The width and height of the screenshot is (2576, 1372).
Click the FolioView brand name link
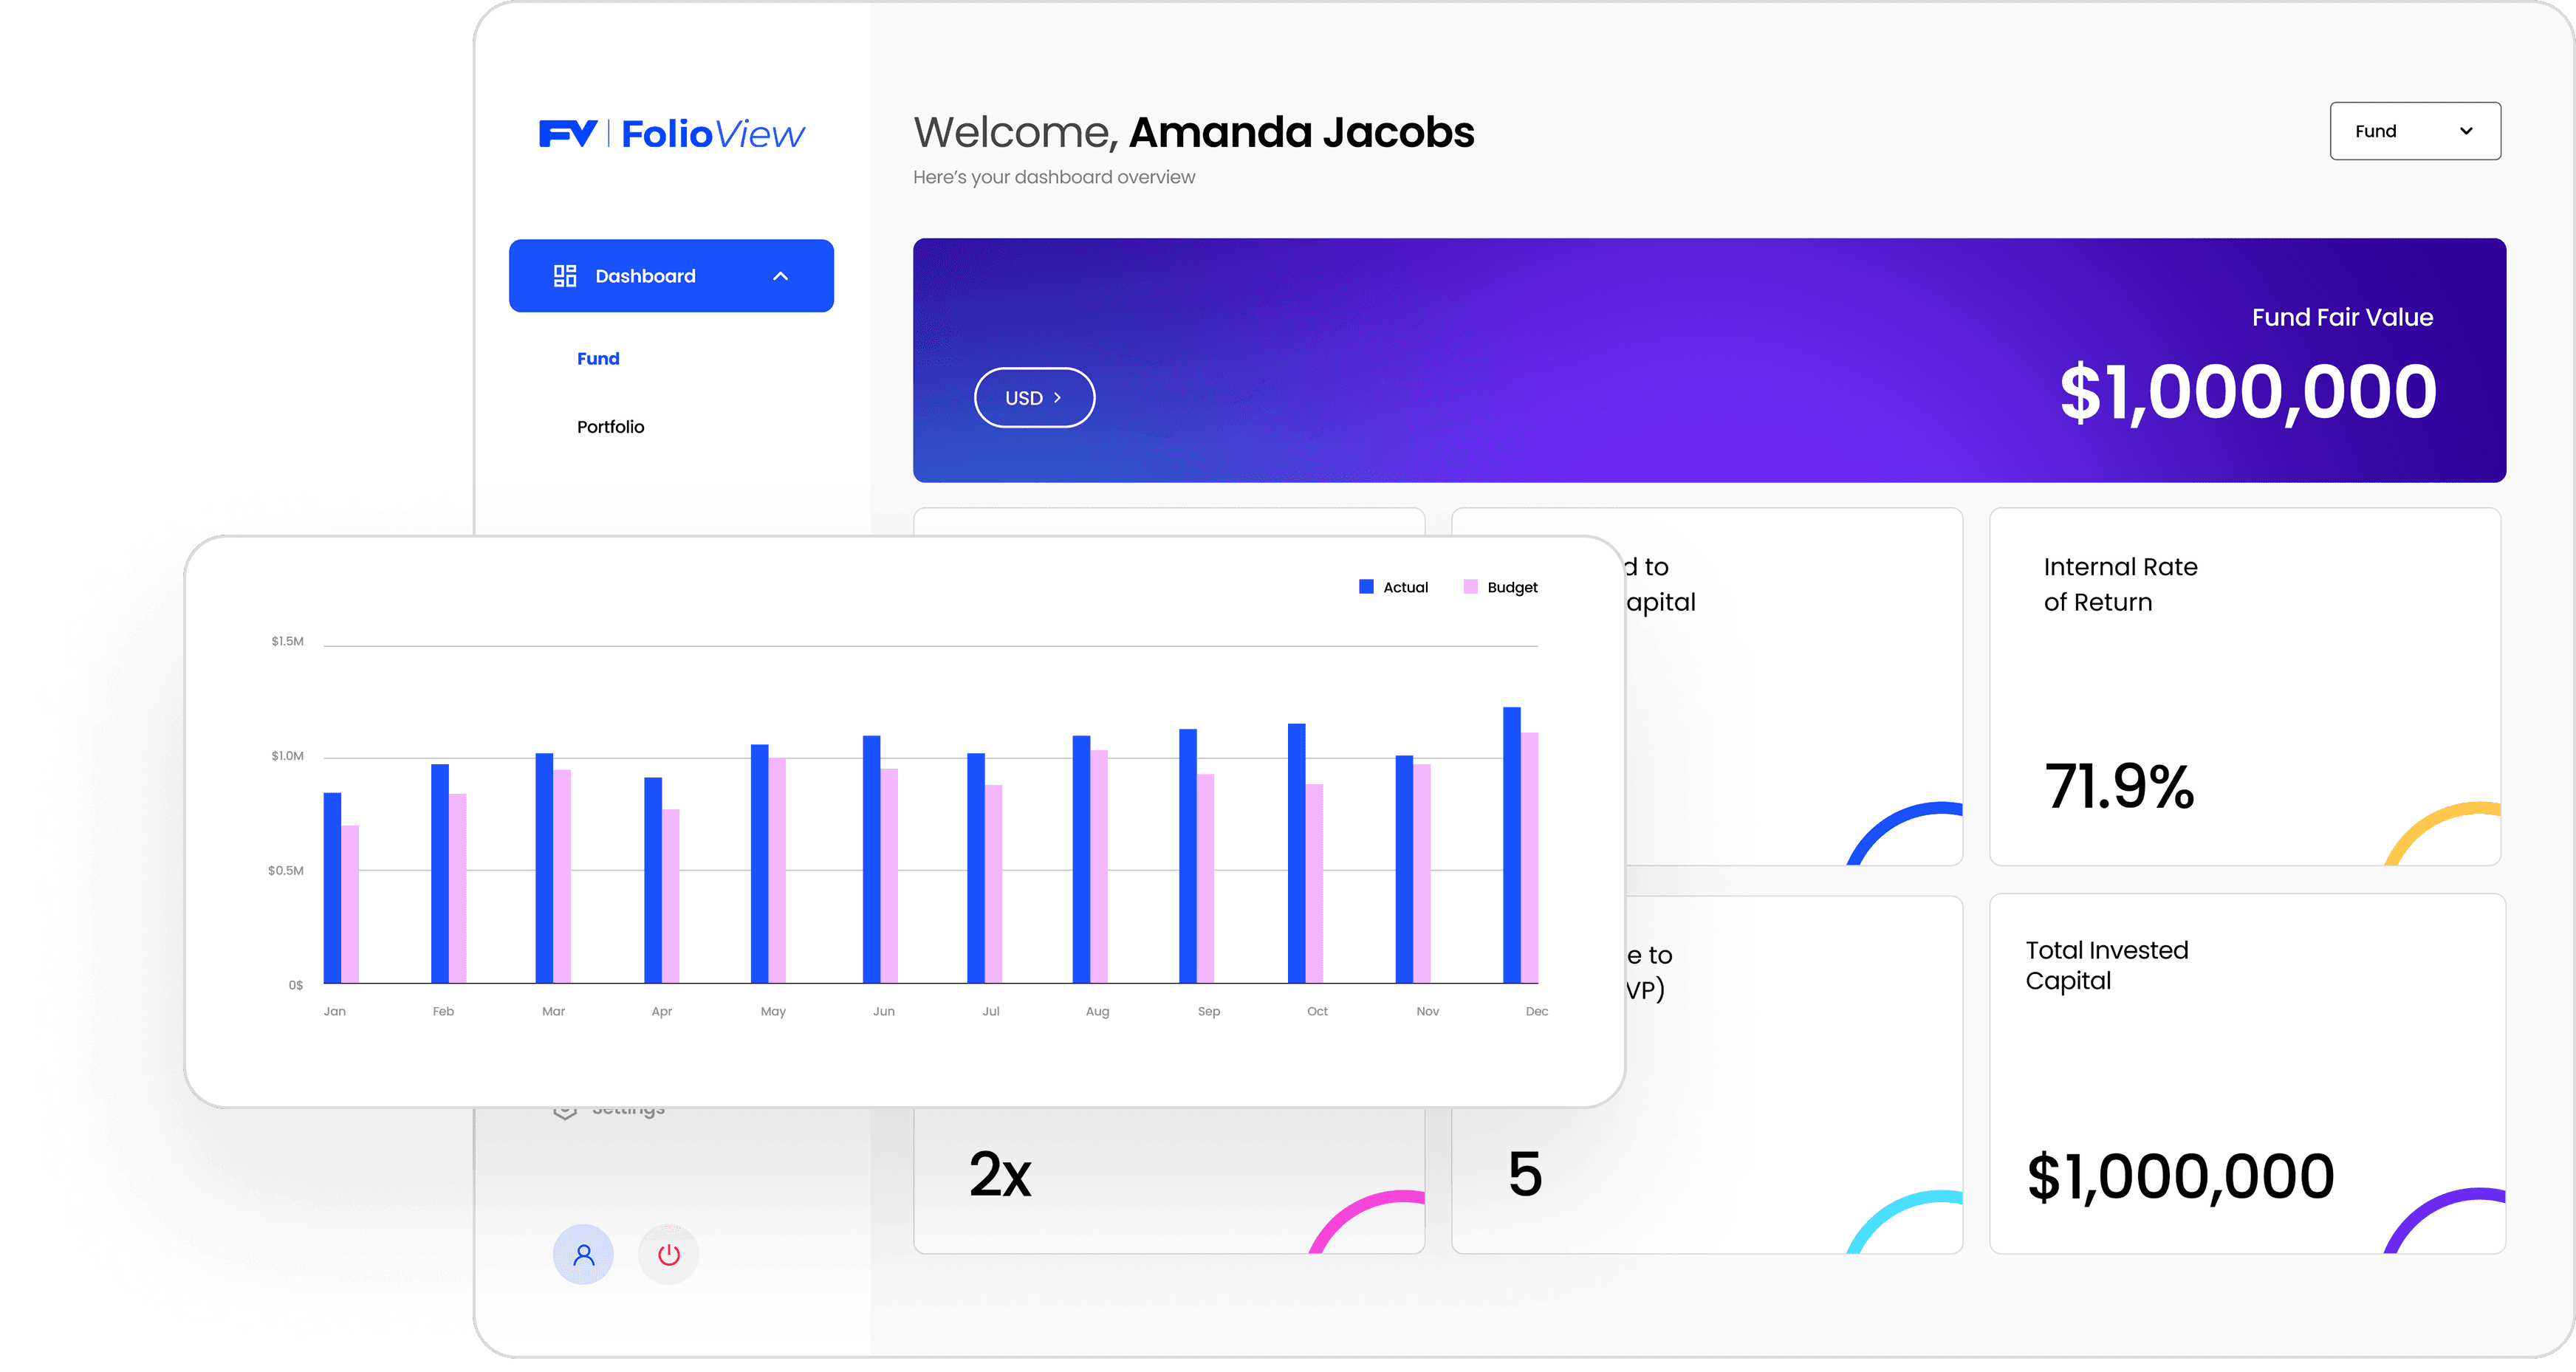712,134
